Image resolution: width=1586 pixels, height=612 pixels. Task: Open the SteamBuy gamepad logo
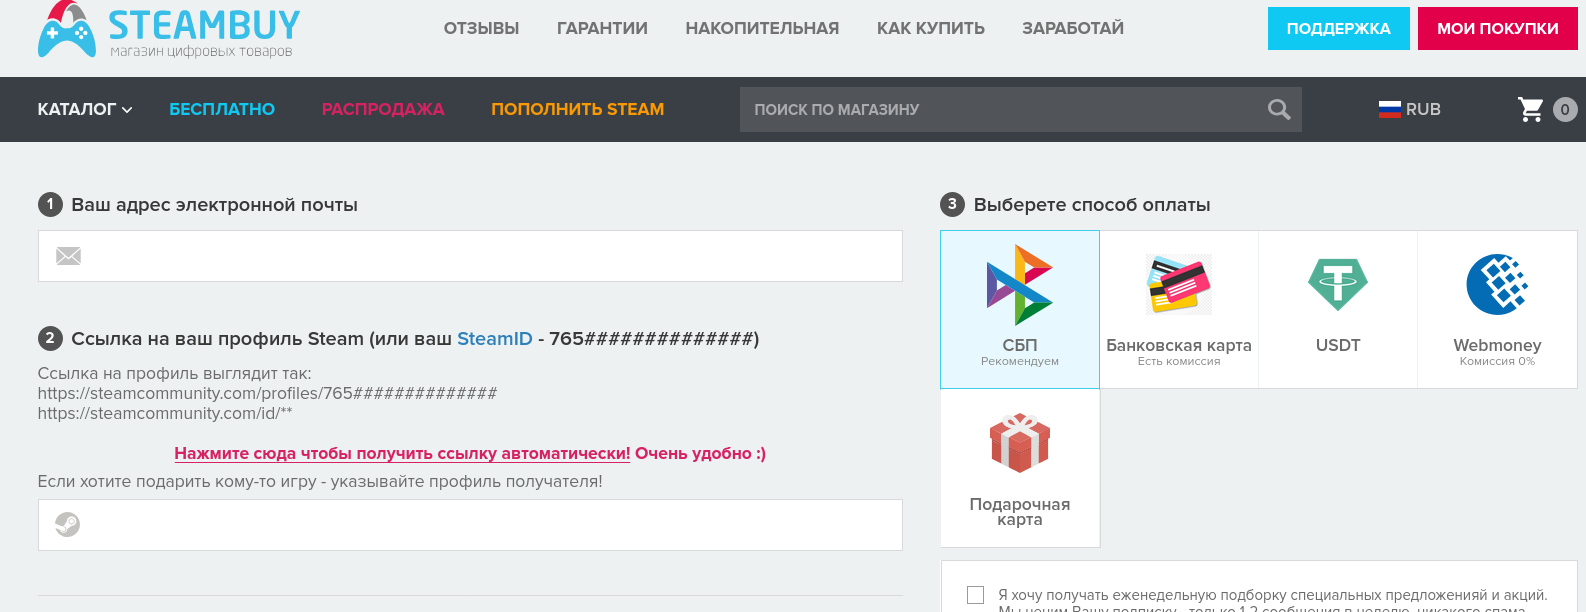point(67,29)
